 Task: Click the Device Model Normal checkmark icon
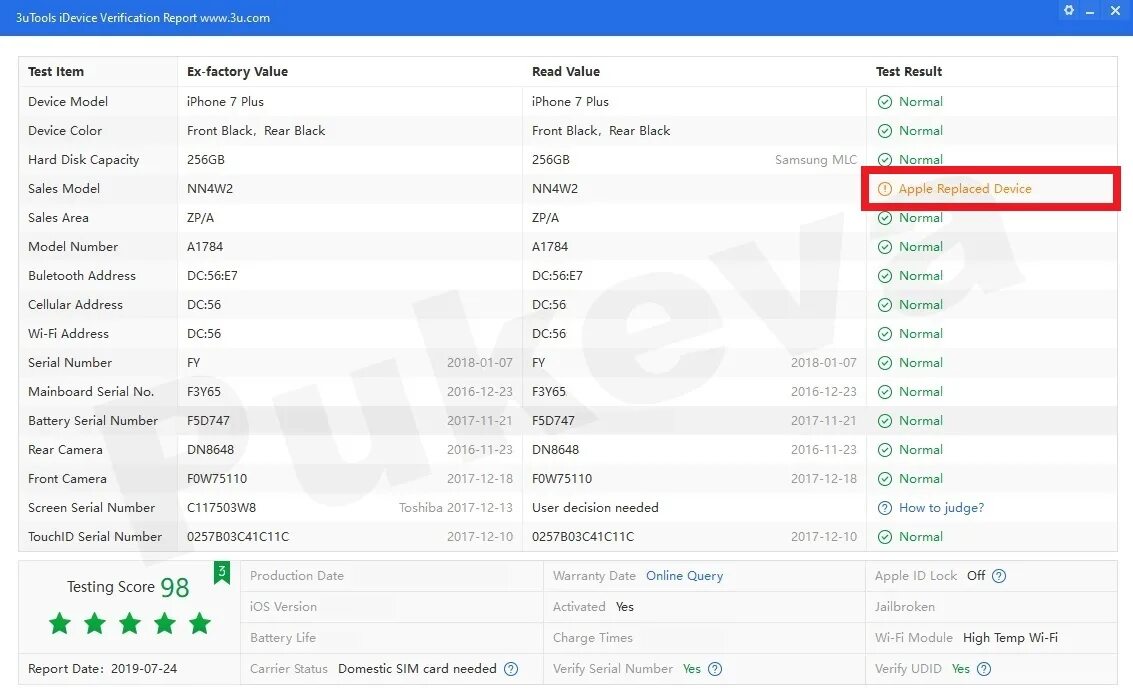coord(884,102)
